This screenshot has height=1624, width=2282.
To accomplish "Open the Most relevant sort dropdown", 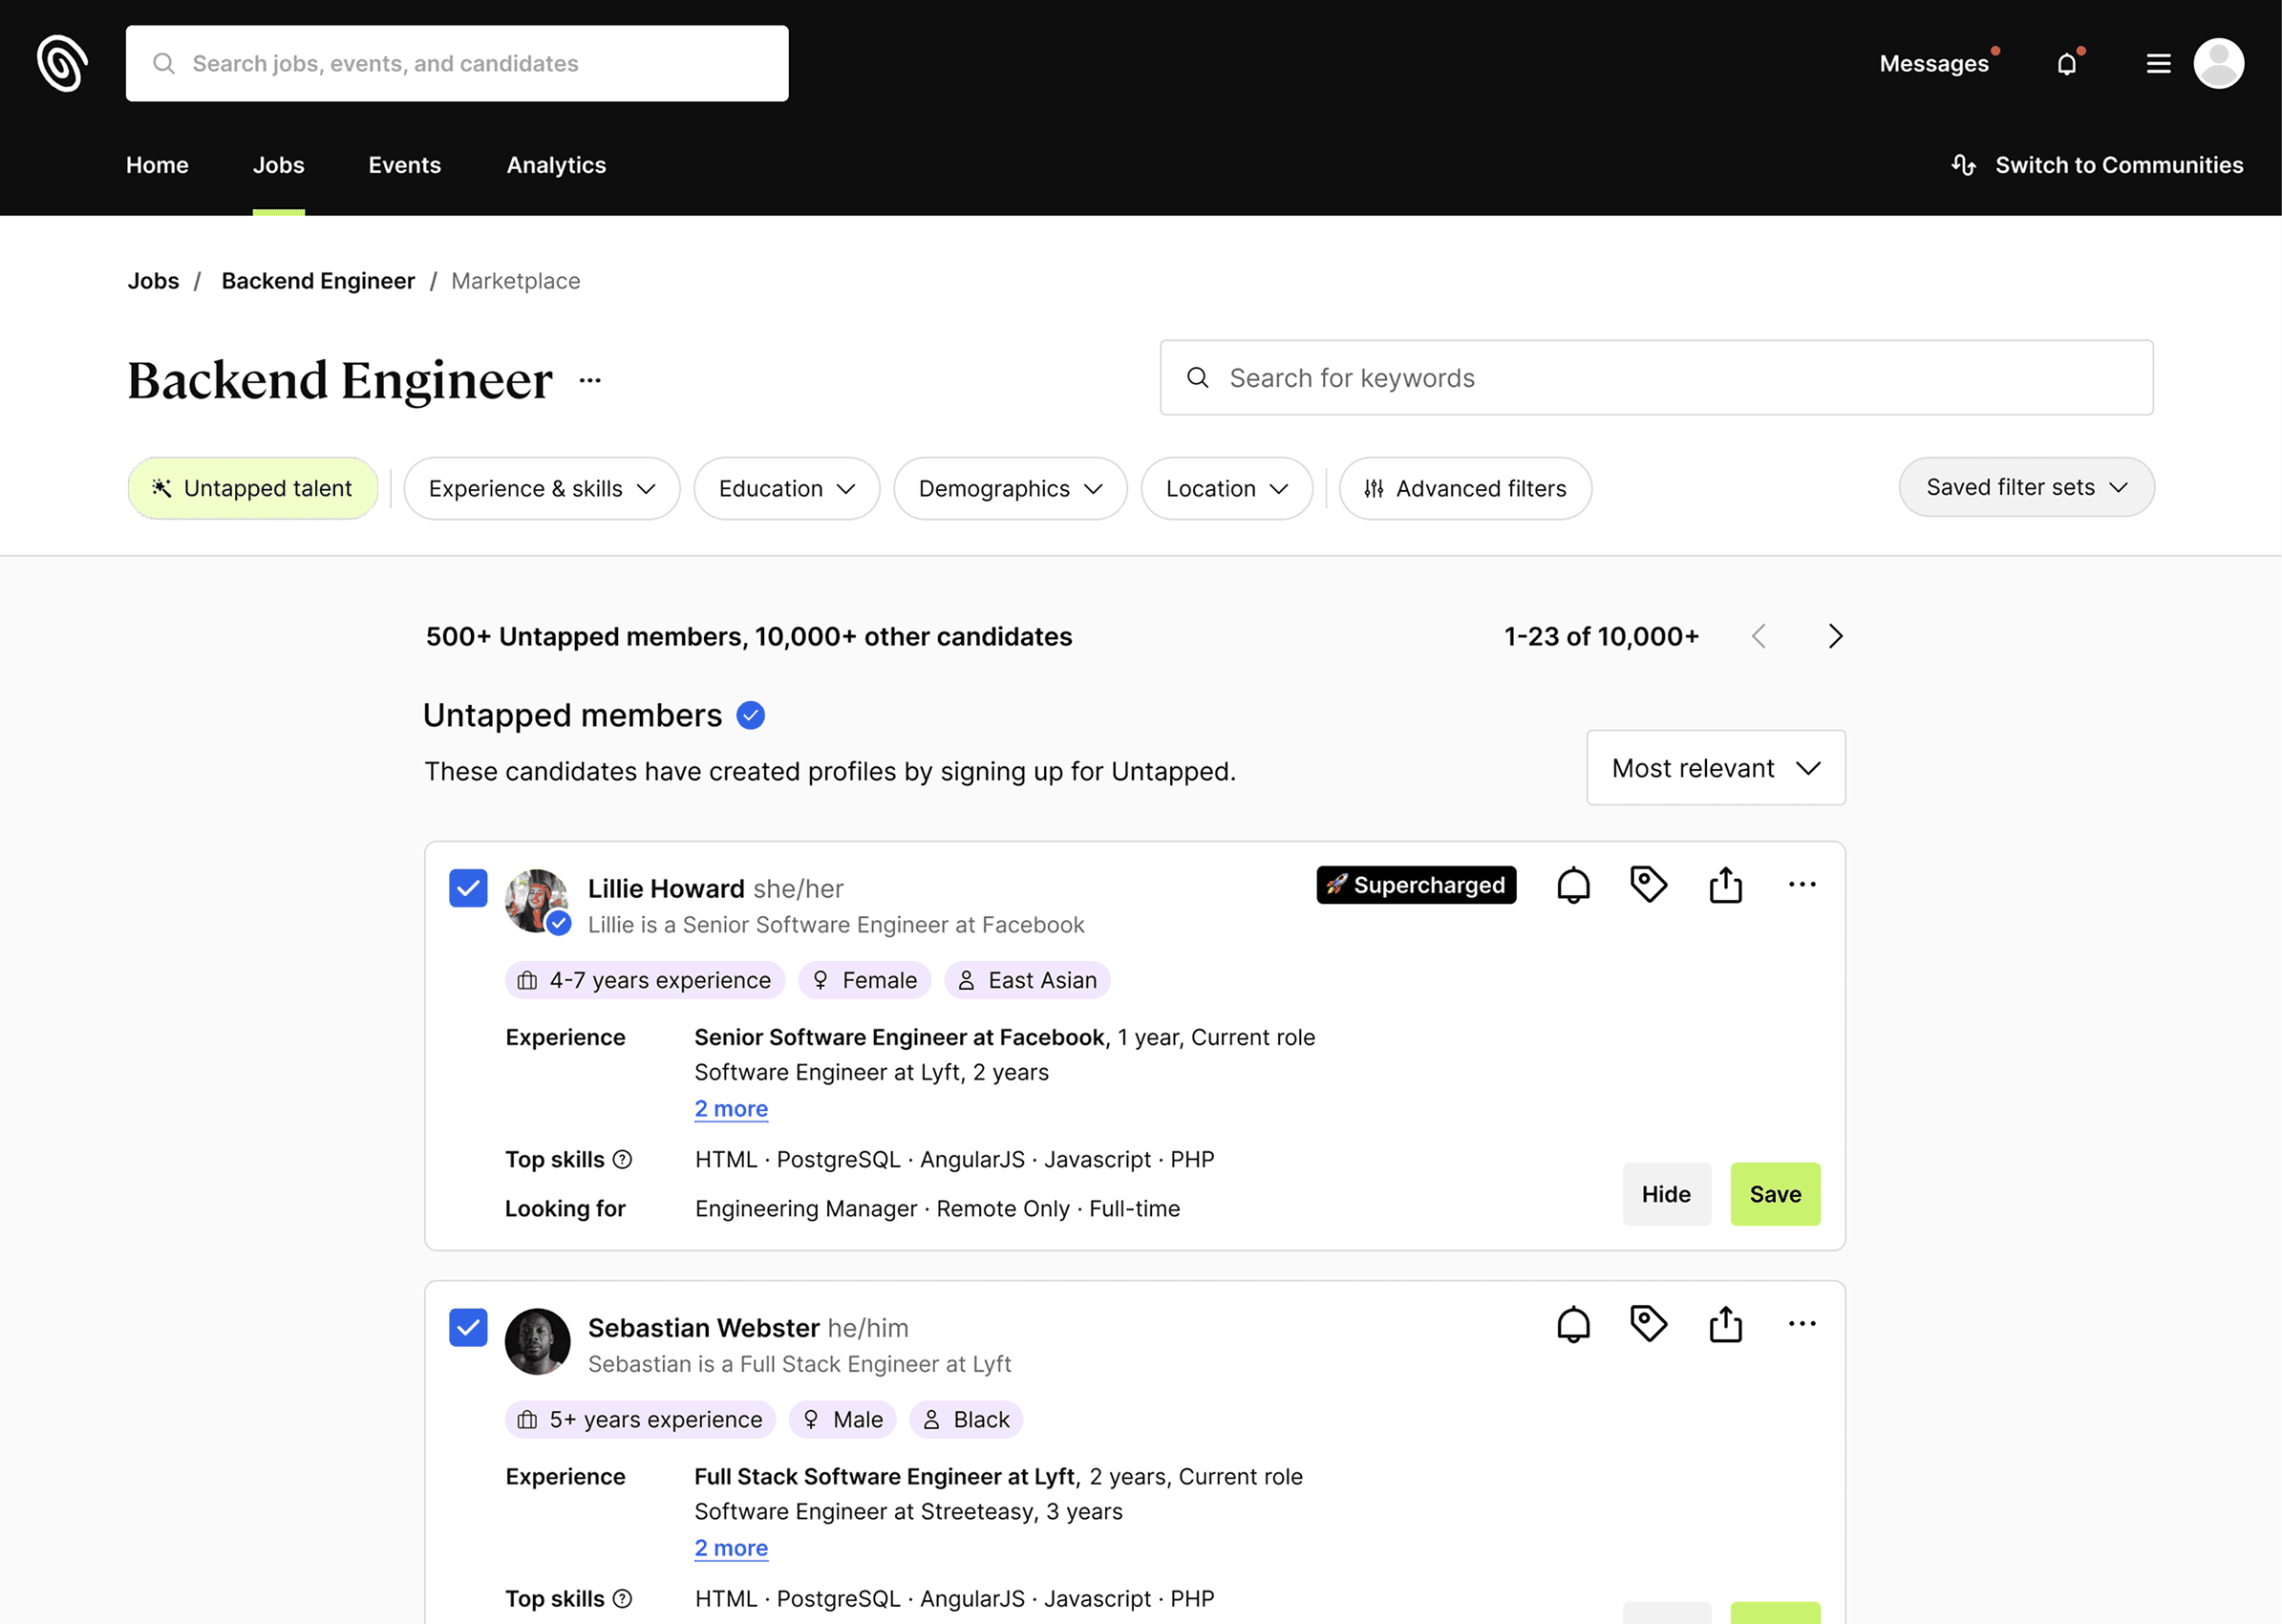I will point(1715,768).
